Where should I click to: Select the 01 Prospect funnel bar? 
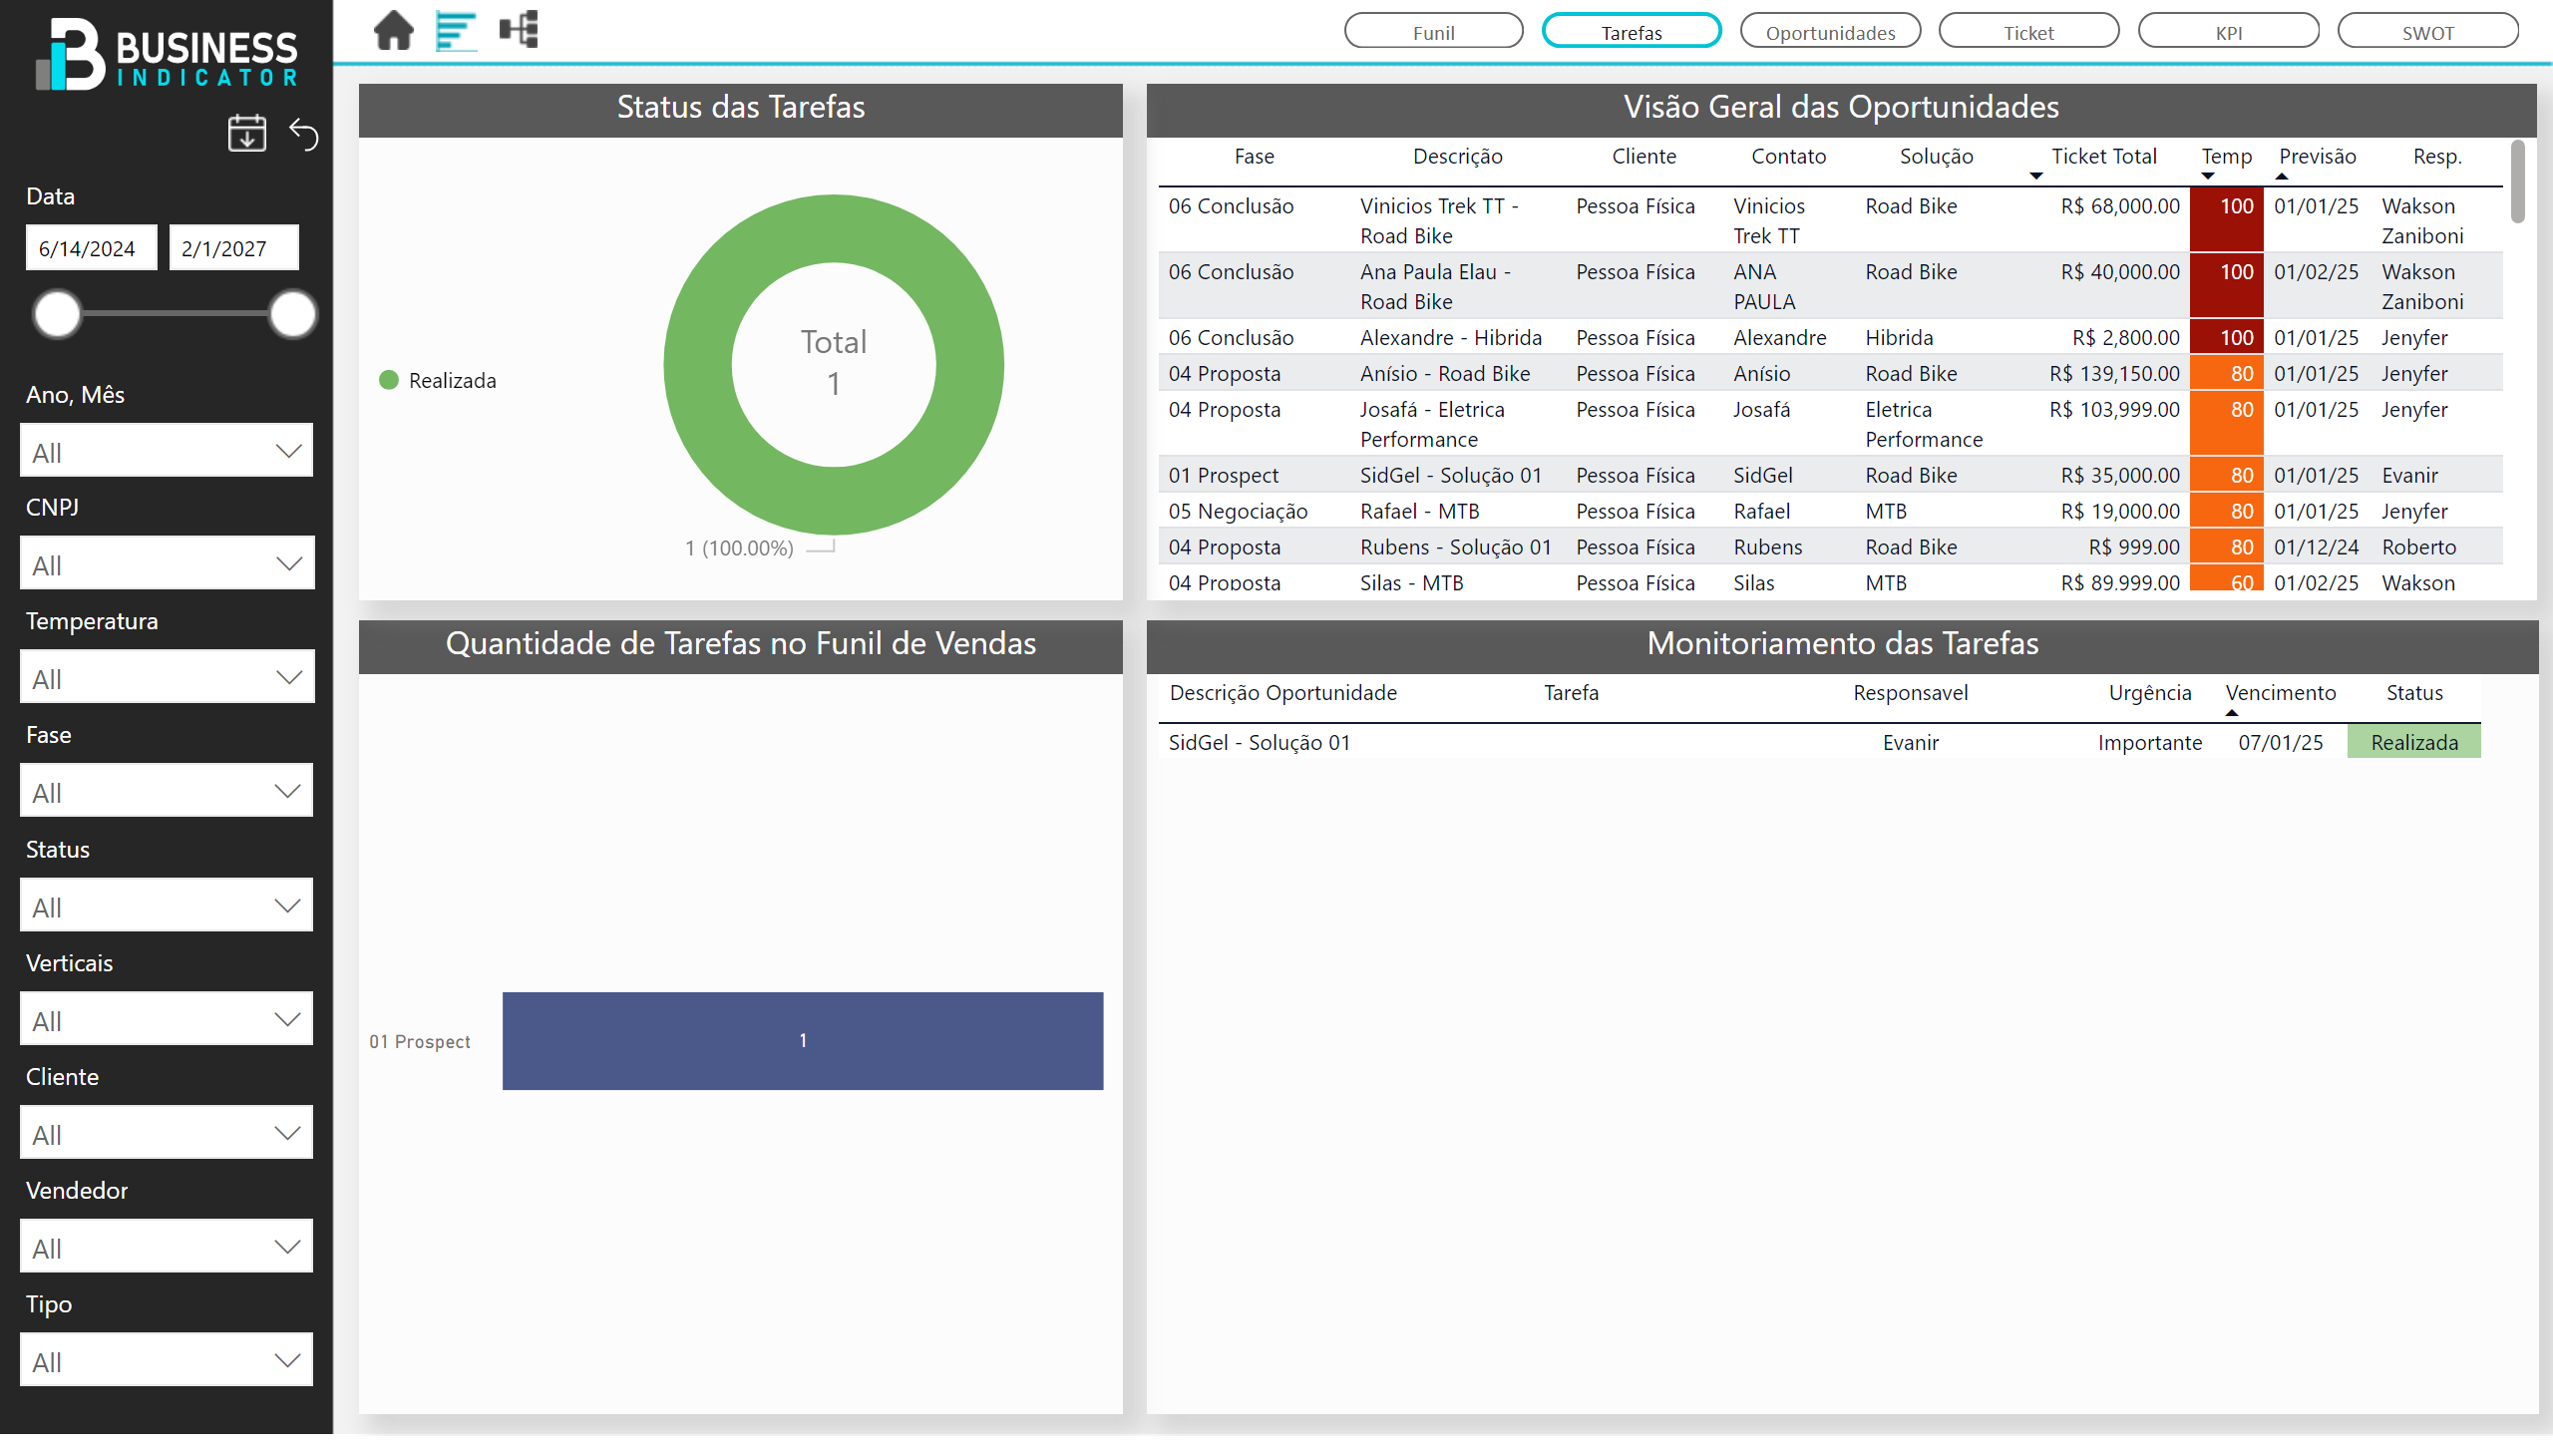pyautogui.click(x=802, y=1041)
